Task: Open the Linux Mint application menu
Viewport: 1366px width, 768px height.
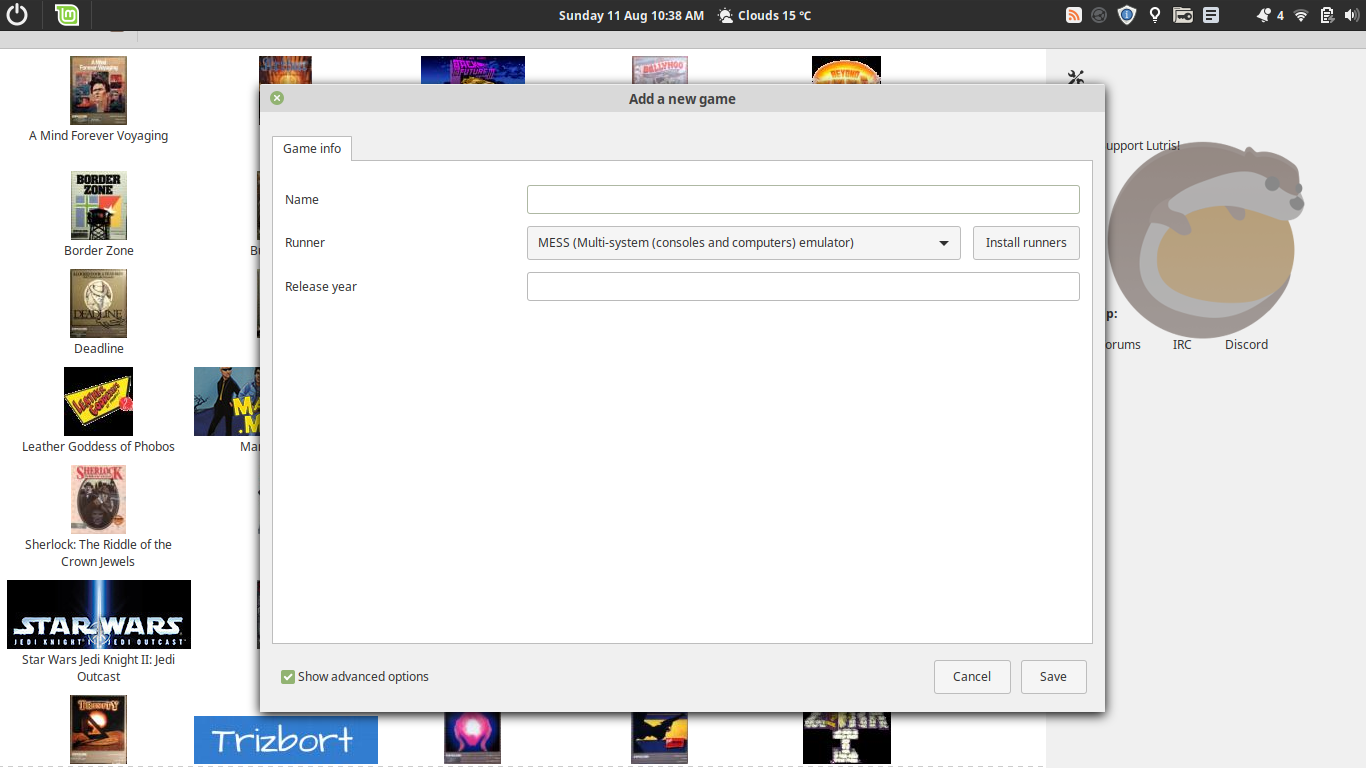Action: (x=66, y=15)
